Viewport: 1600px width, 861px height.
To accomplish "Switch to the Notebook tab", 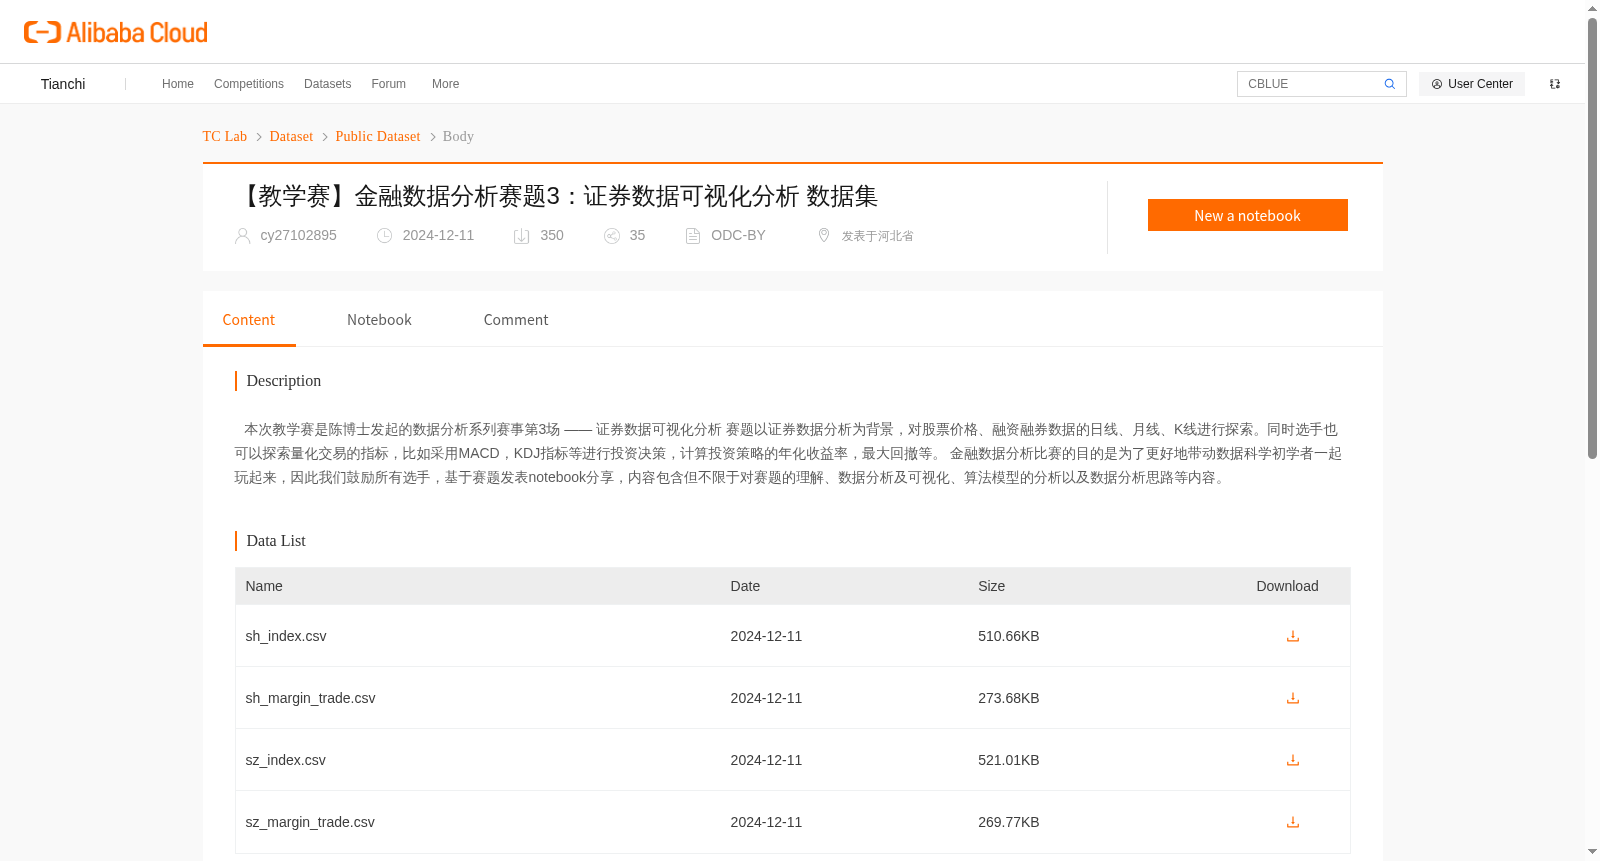I will point(379,320).
